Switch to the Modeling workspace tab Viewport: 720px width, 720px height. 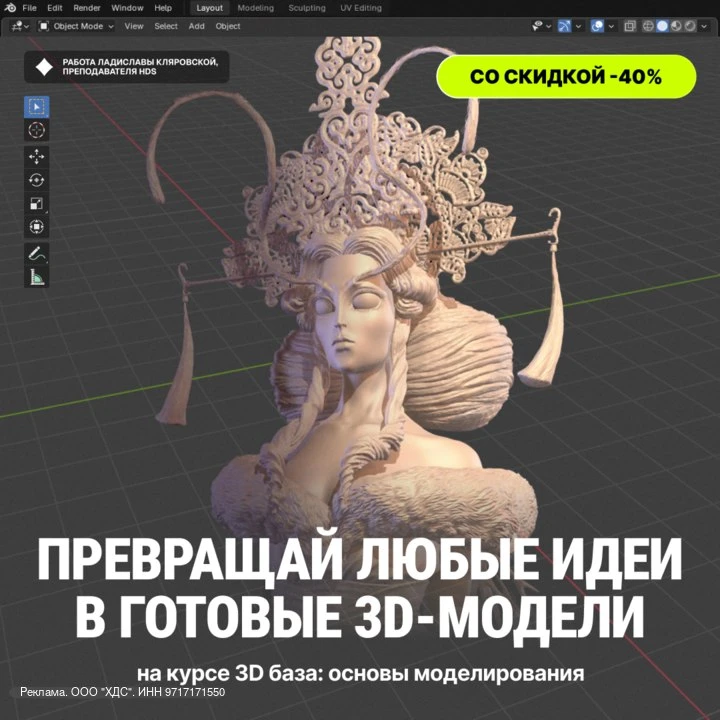pos(255,8)
